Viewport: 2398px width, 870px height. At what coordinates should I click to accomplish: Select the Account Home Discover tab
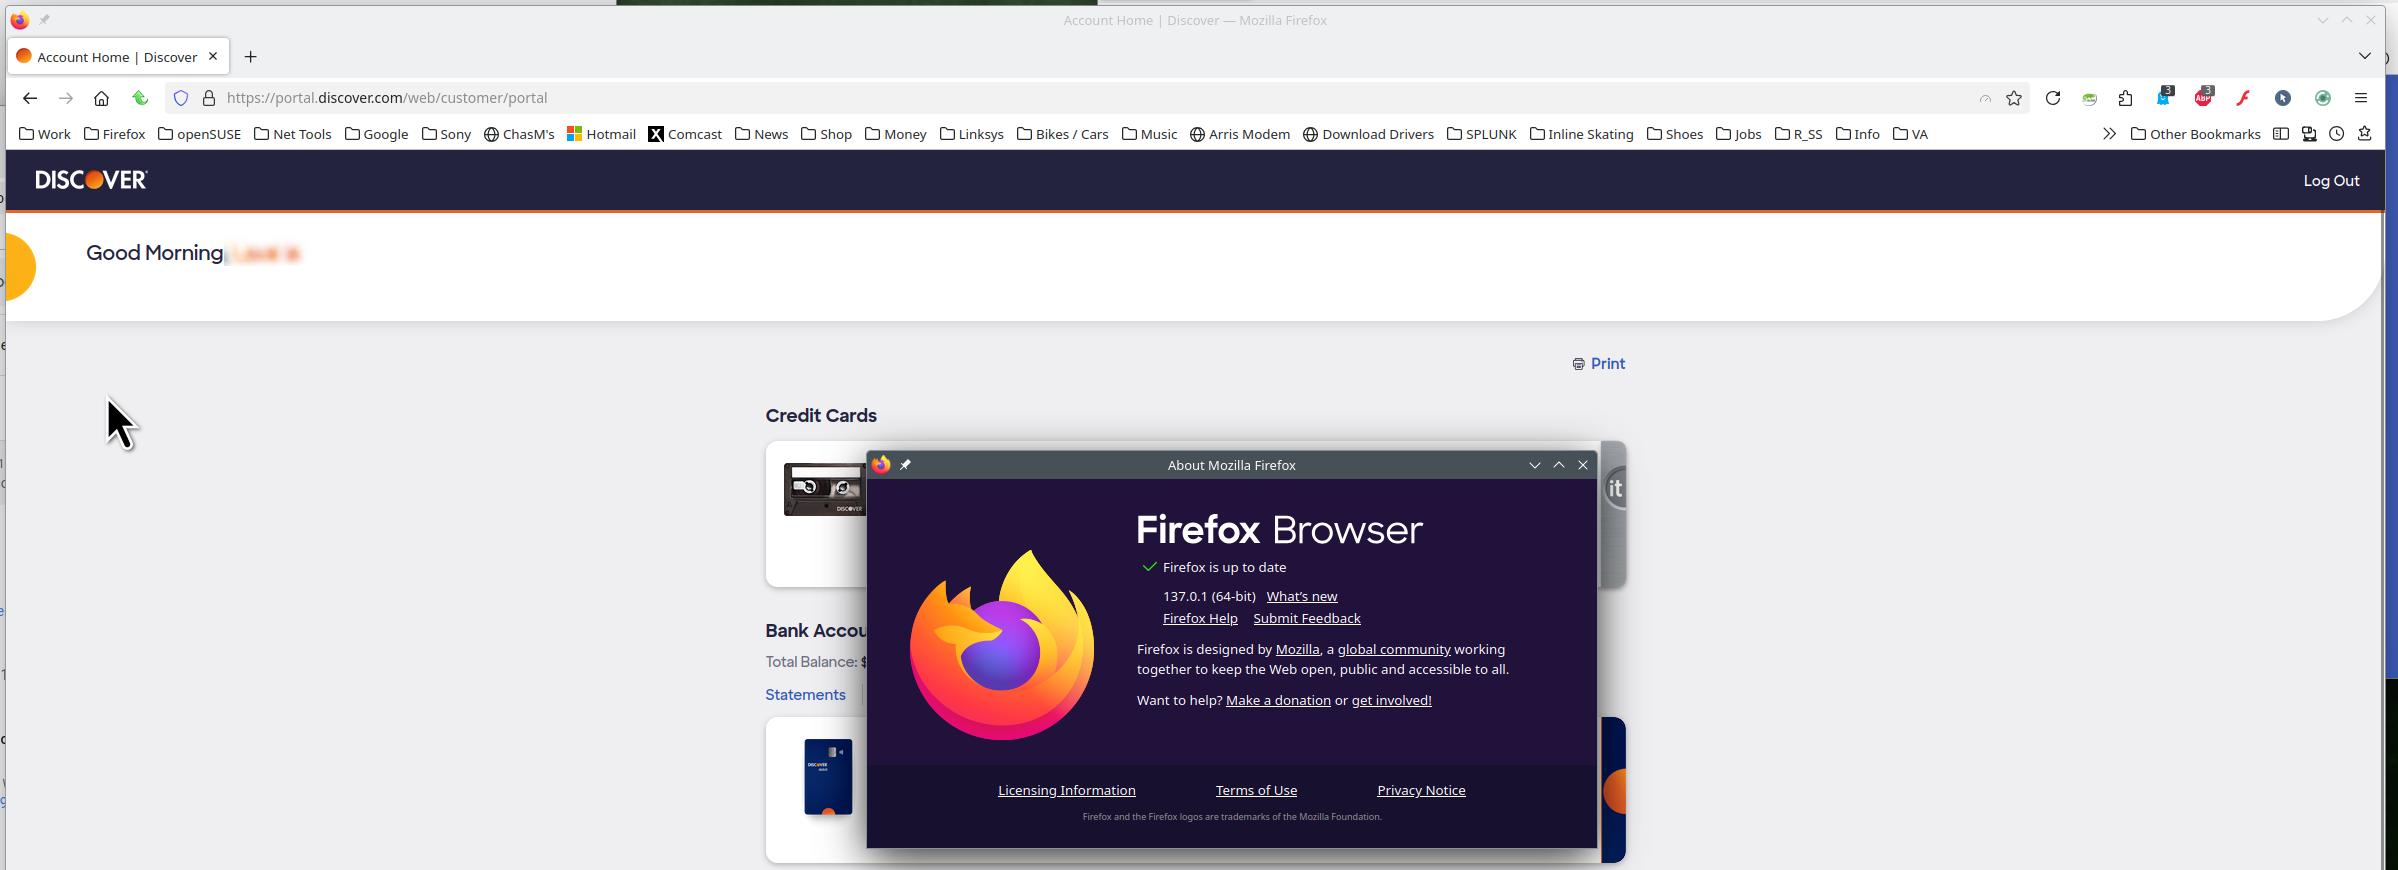pyautogui.click(x=117, y=57)
